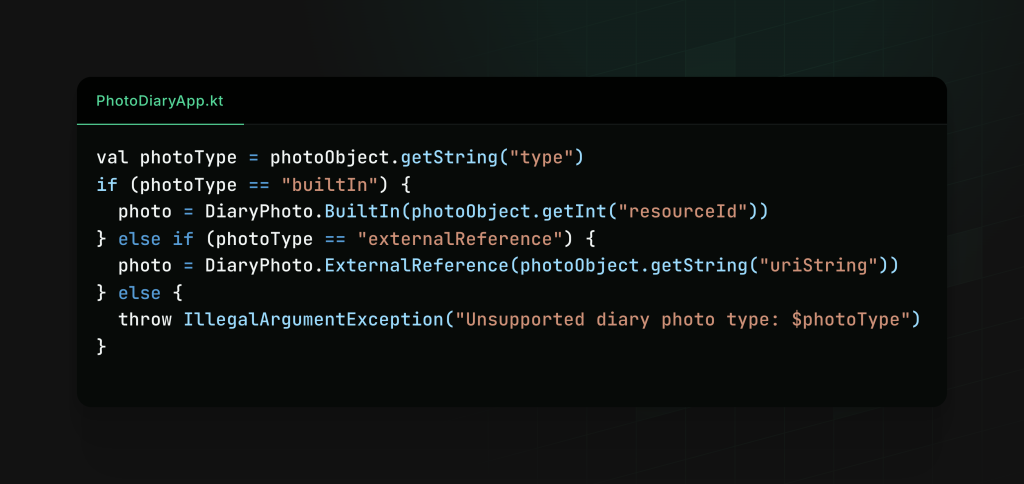The image size is (1024, 484).
Task: Click DiaryPhoto.BuiltIn constructor call
Action: [303, 212]
